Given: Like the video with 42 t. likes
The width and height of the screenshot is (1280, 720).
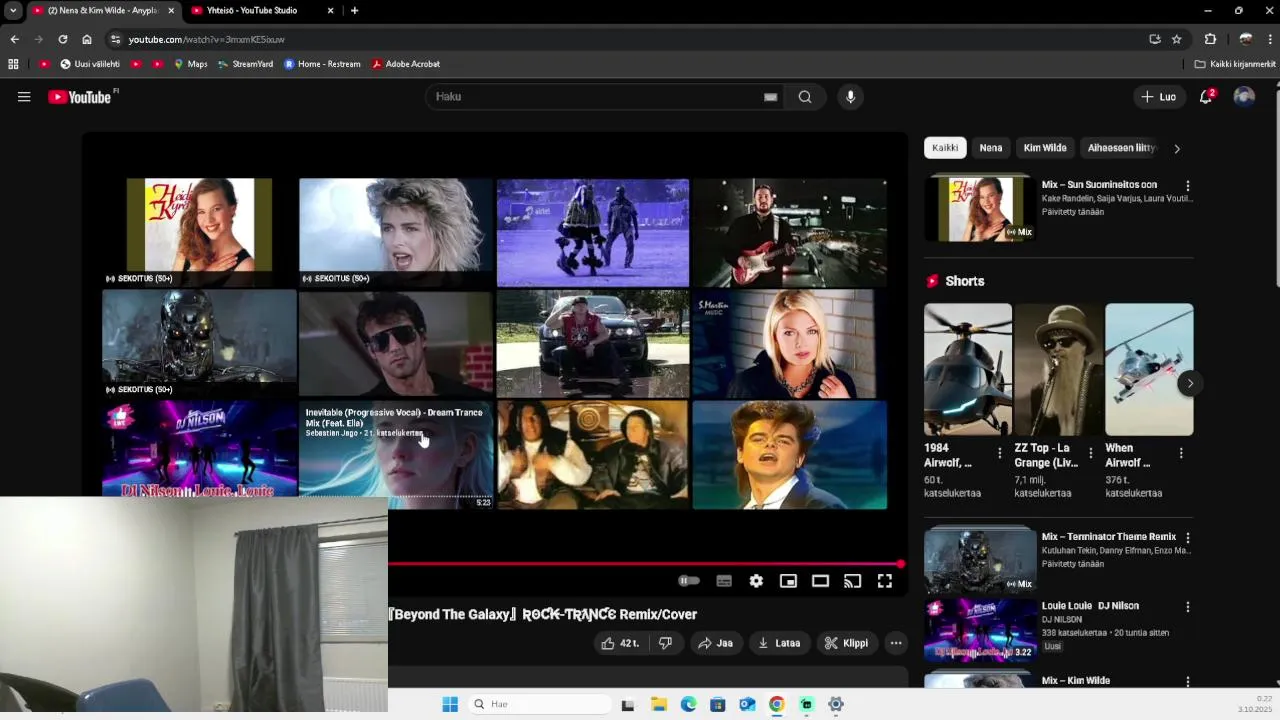Looking at the screenshot, I should (x=620, y=643).
